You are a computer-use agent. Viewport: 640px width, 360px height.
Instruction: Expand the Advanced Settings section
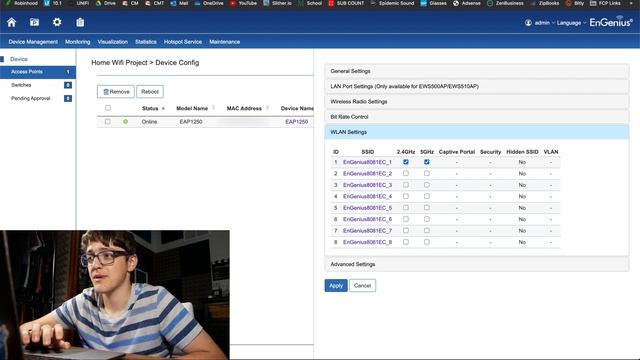point(477,264)
